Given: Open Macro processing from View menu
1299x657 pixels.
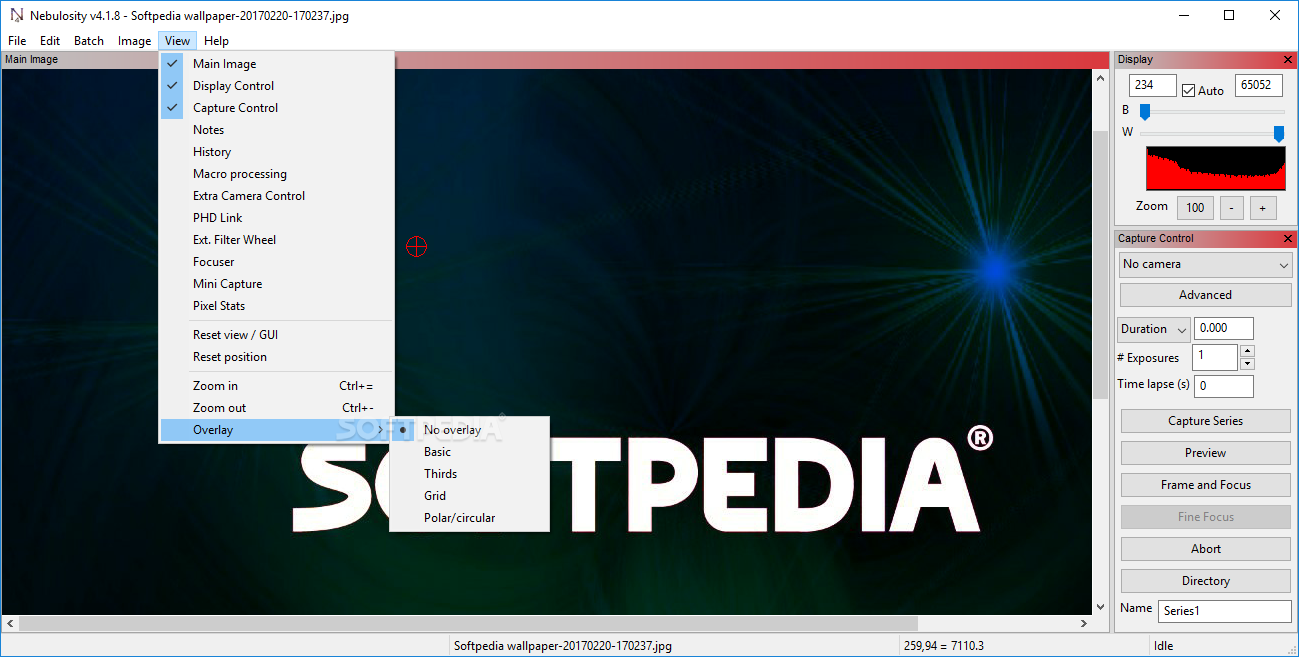Looking at the screenshot, I should tap(277, 174).
